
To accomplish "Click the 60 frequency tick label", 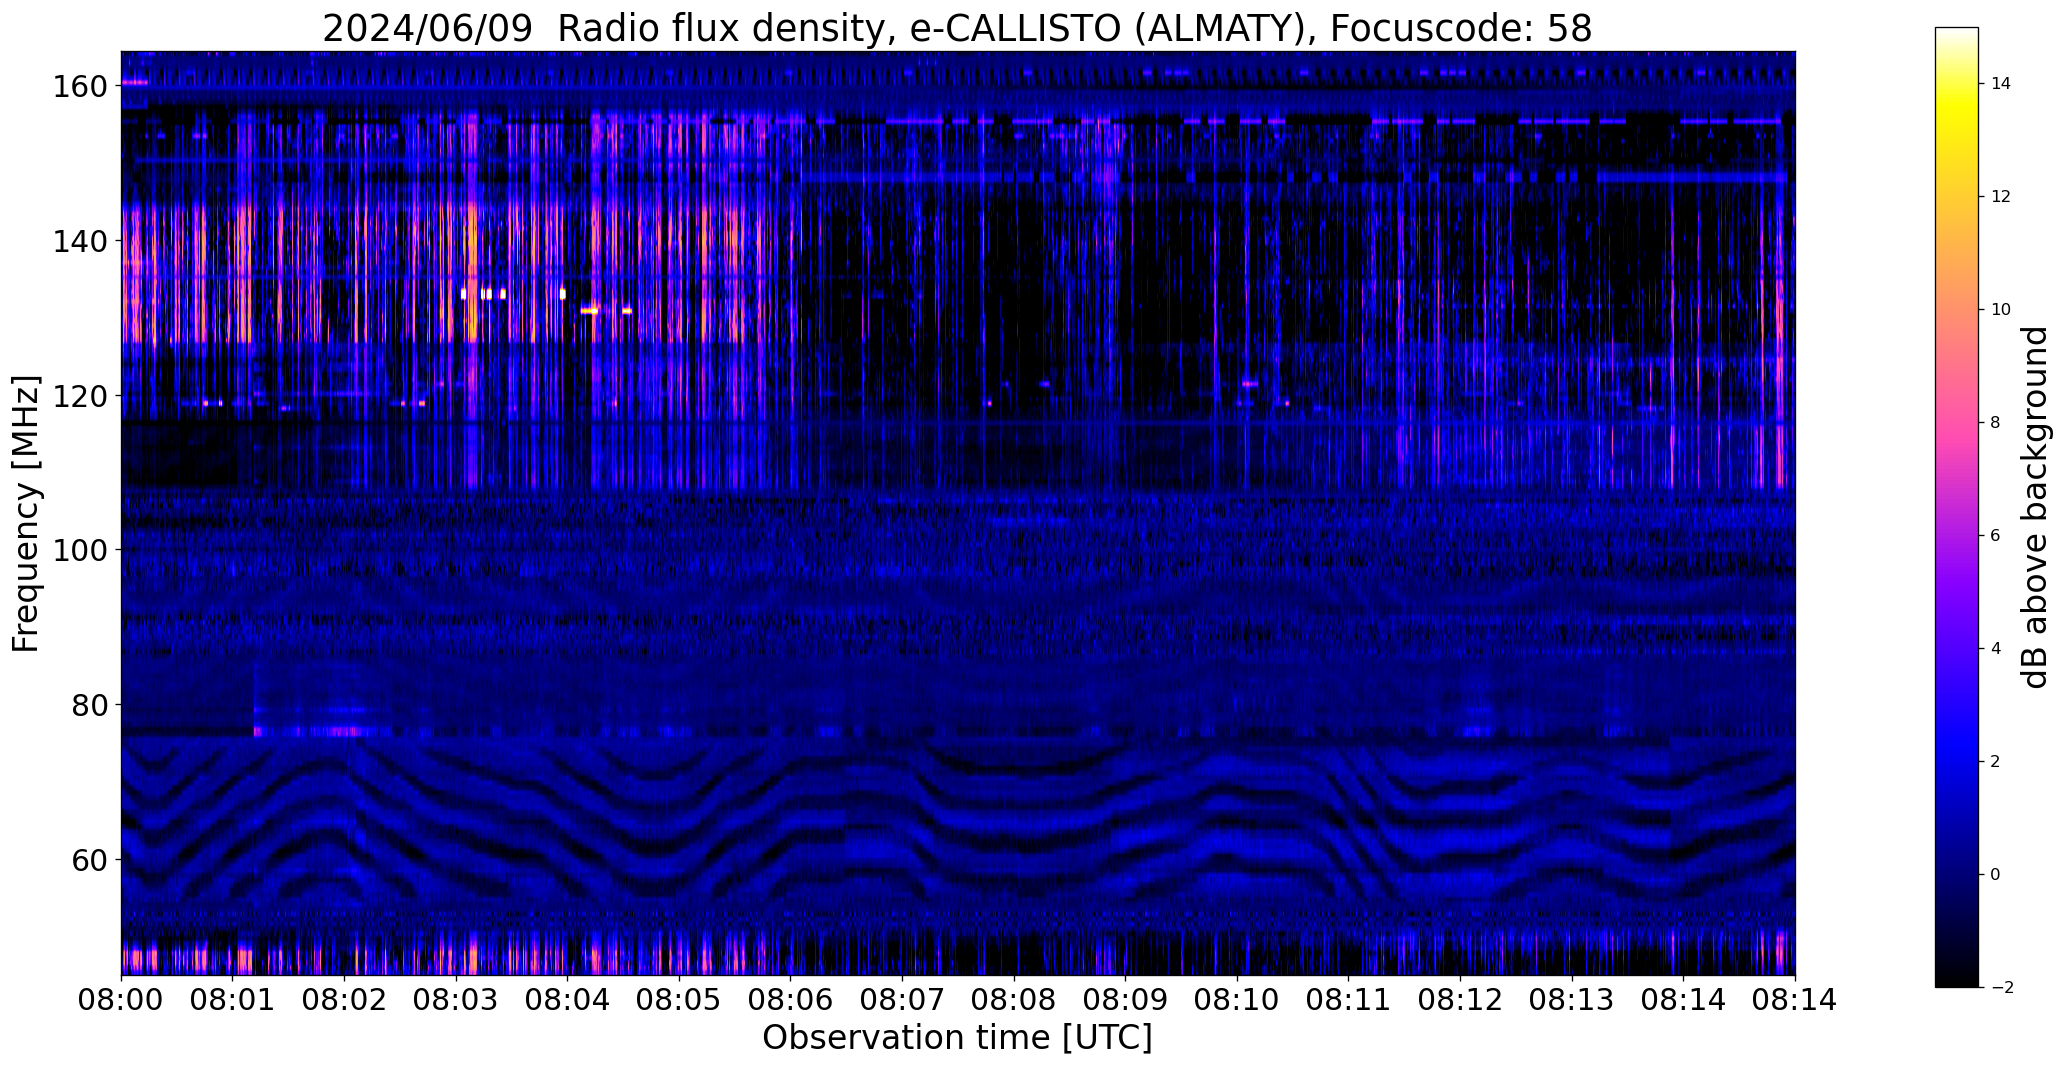I will tap(89, 860).
